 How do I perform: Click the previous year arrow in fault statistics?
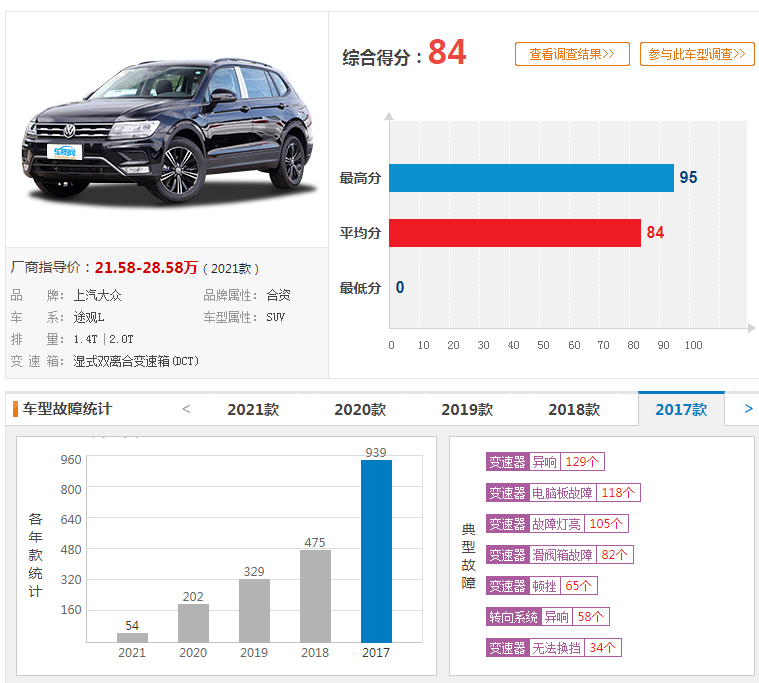pyautogui.click(x=186, y=409)
